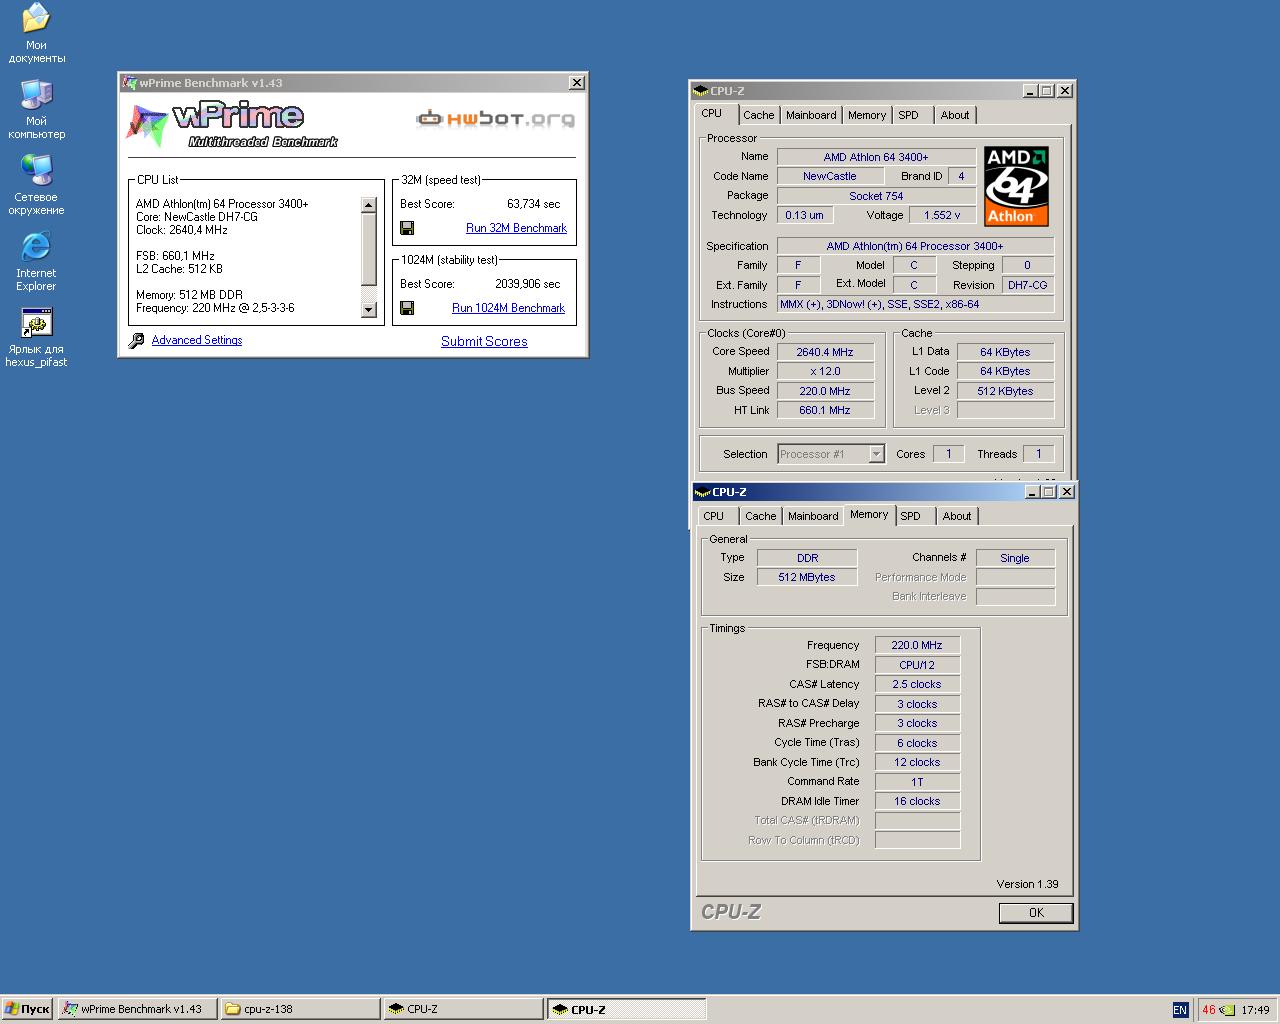Click the Advanced Settings wrench icon
This screenshot has height=1024, width=1280.
pyautogui.click(x=136, y=341)
